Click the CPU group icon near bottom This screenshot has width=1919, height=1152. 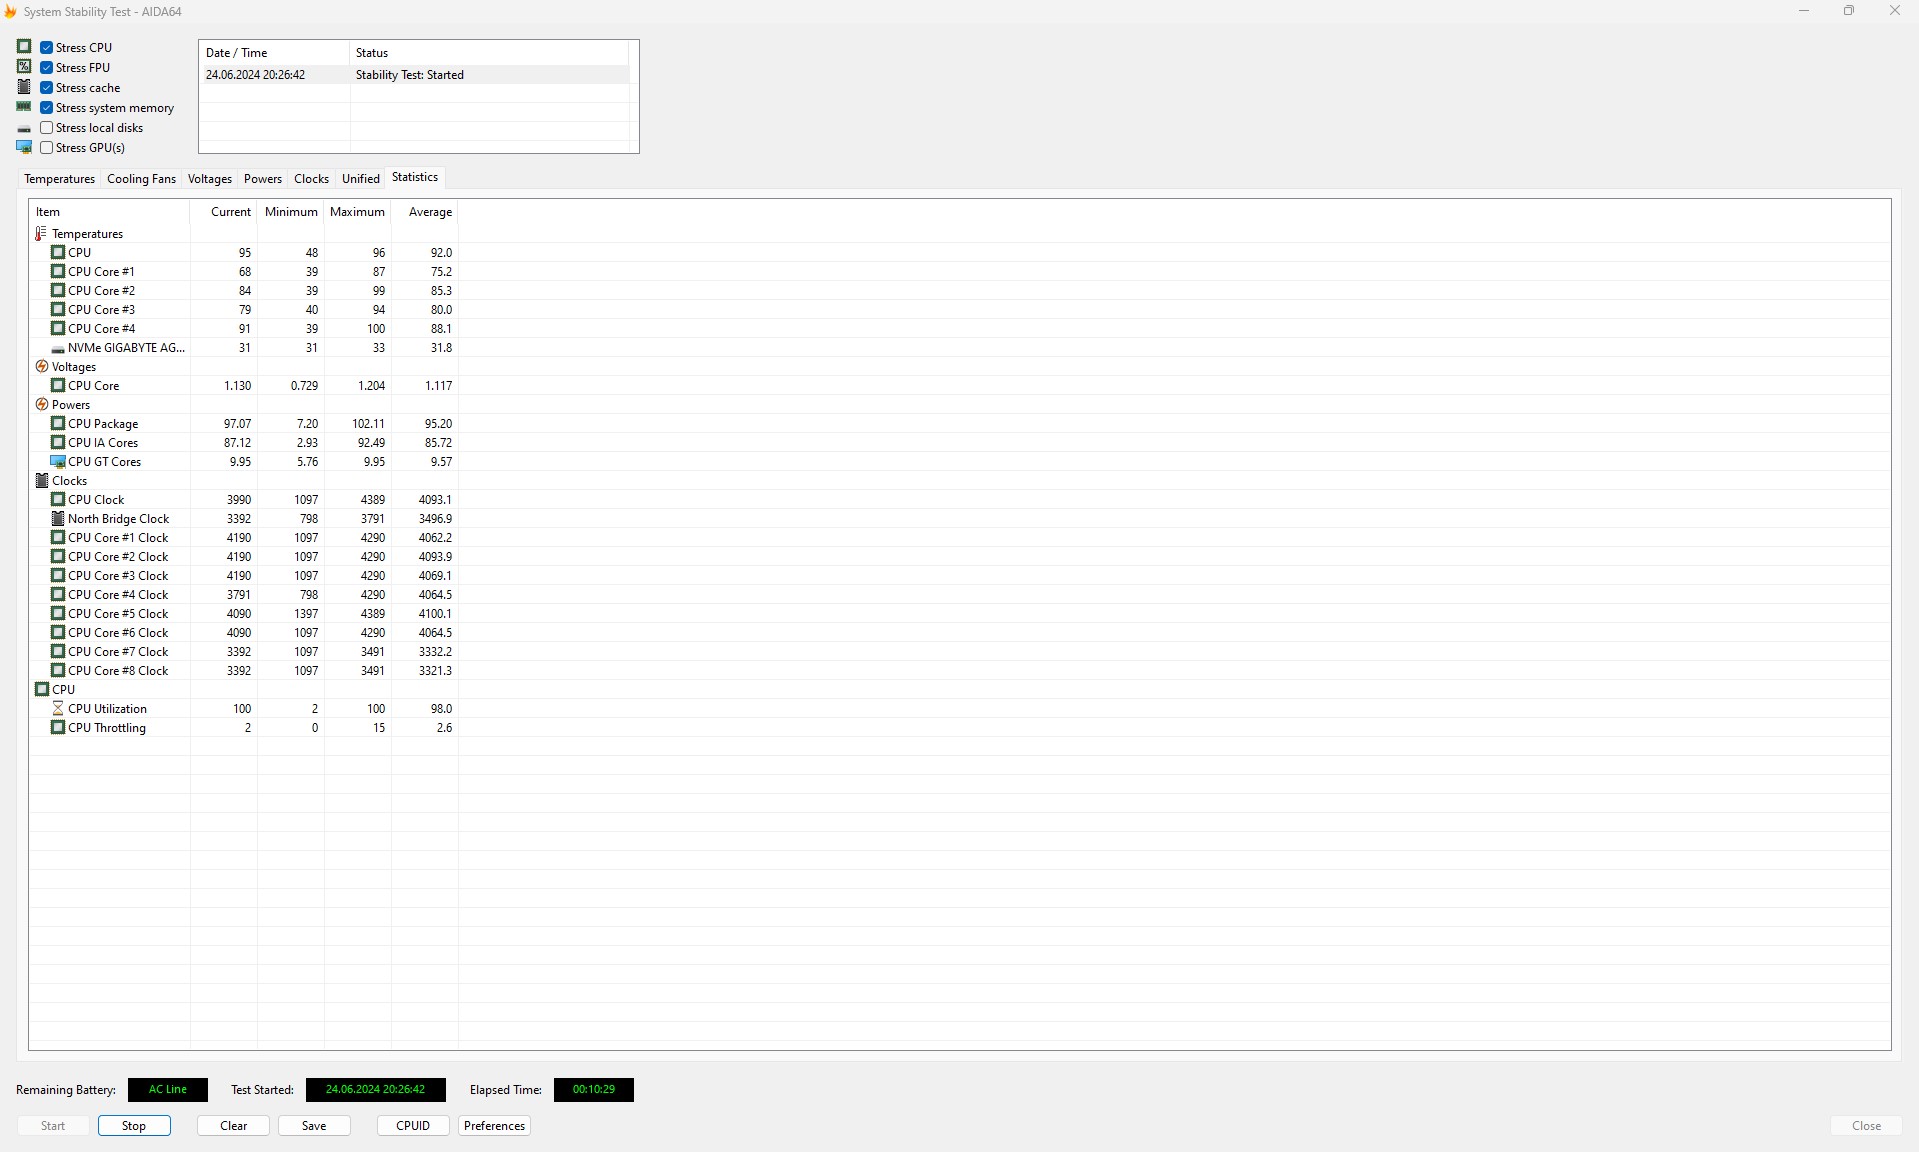click(x=42, y=690)
